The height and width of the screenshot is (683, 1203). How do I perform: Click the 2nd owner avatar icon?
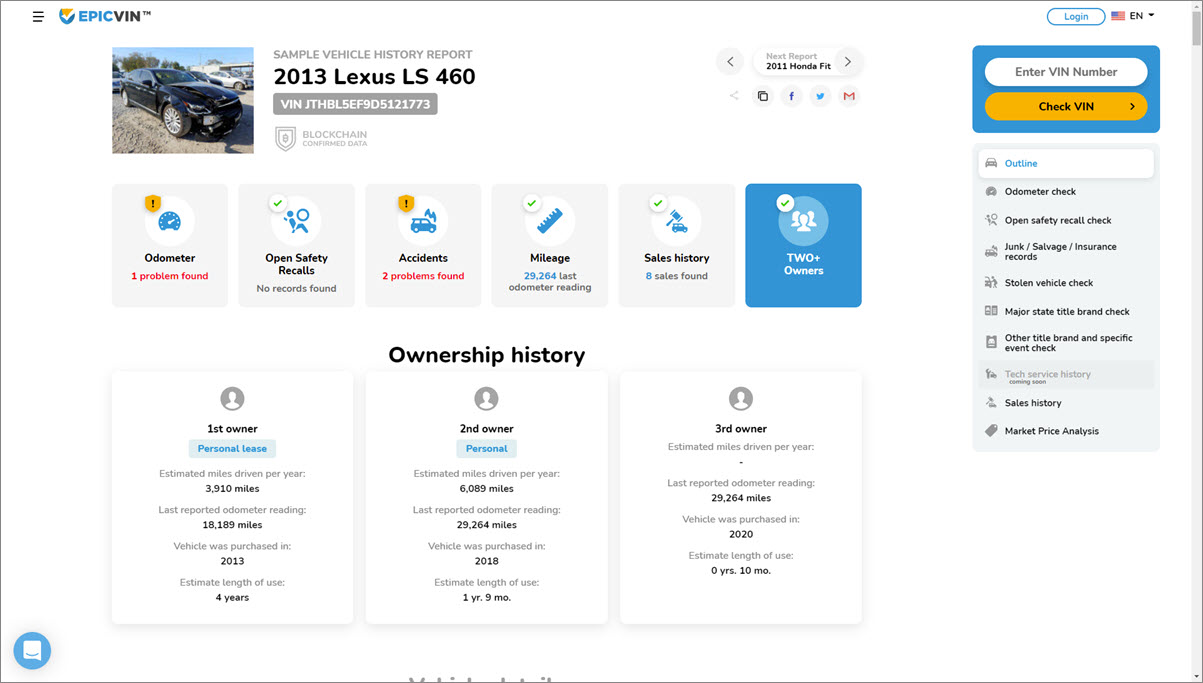coord(486,399)
